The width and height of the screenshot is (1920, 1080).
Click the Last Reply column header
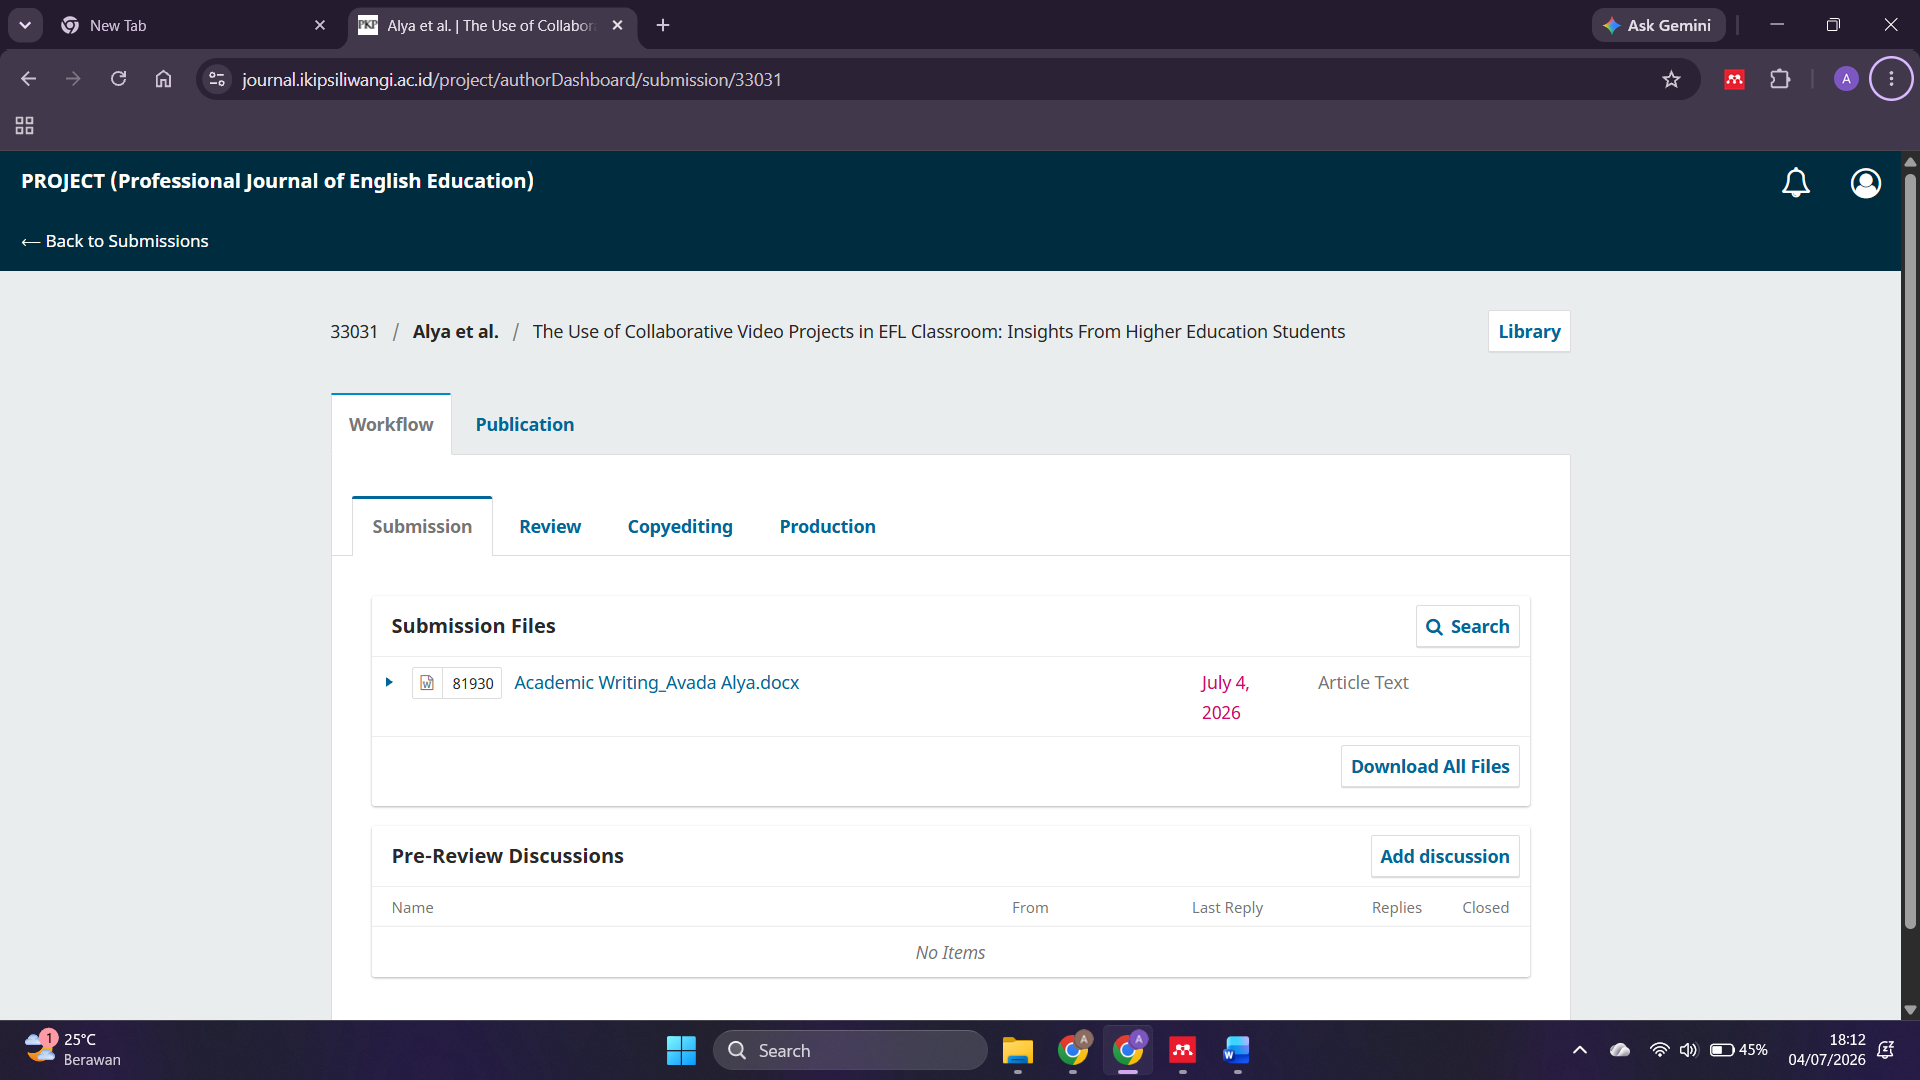1227,907
